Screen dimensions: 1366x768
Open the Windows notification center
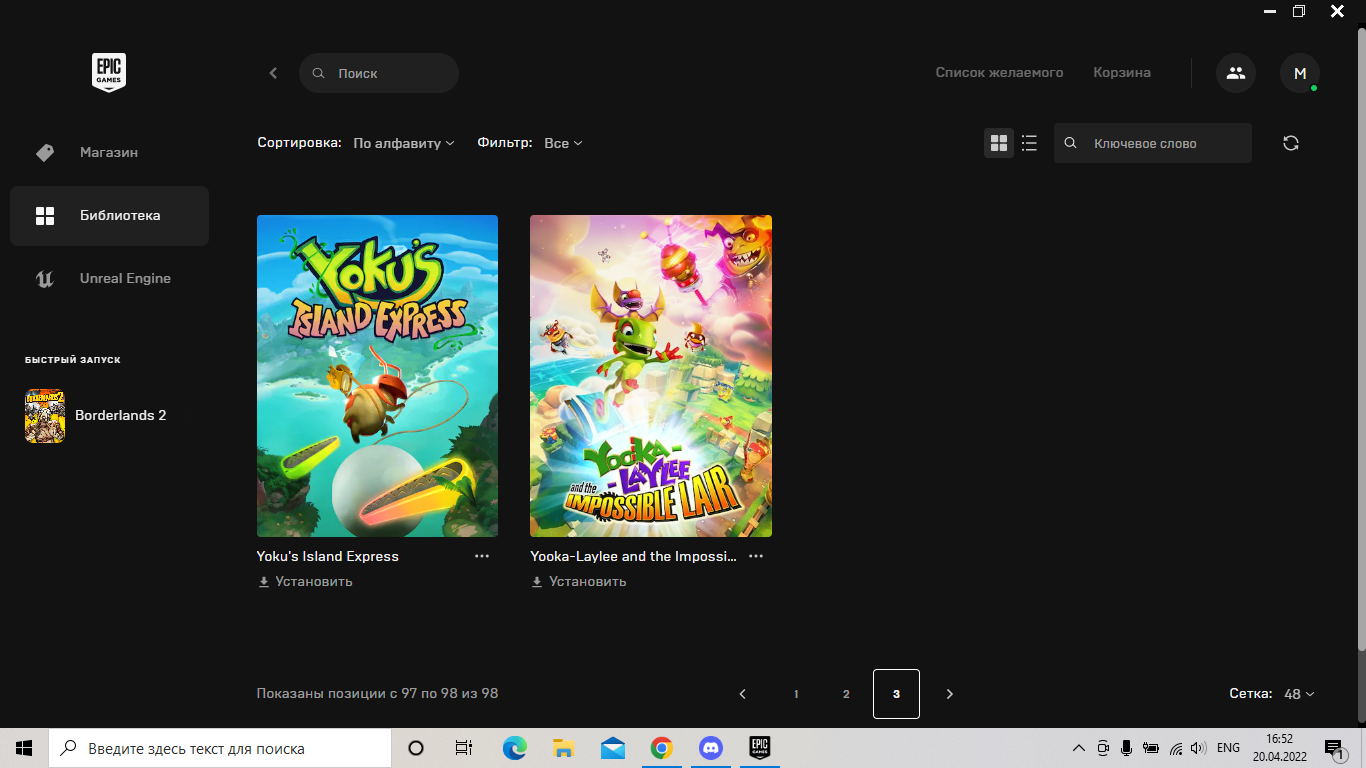click(1334, 748)
